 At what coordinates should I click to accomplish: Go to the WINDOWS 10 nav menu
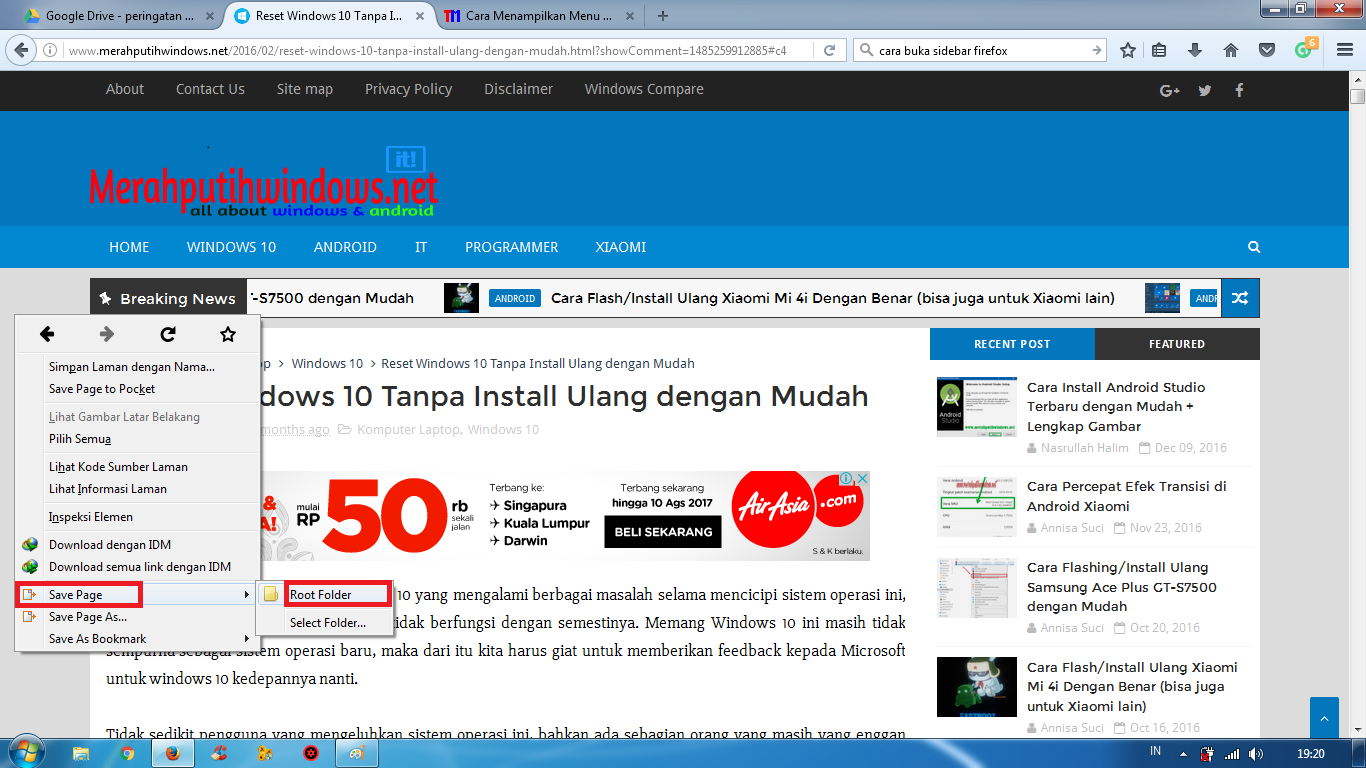click(x=231, y=247)
